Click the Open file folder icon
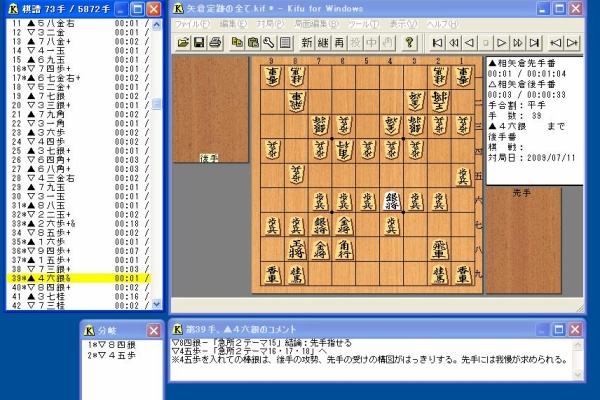Image resolution: width=600 pixels, height=400 pixels. point(183,43)
